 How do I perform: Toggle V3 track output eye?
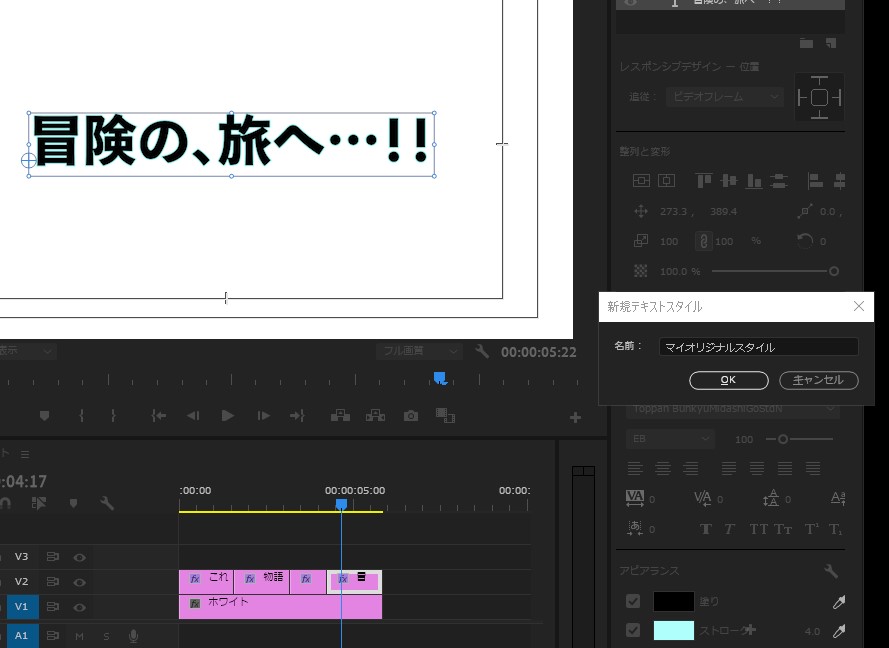pyautogui.click(x=79, y=557)
